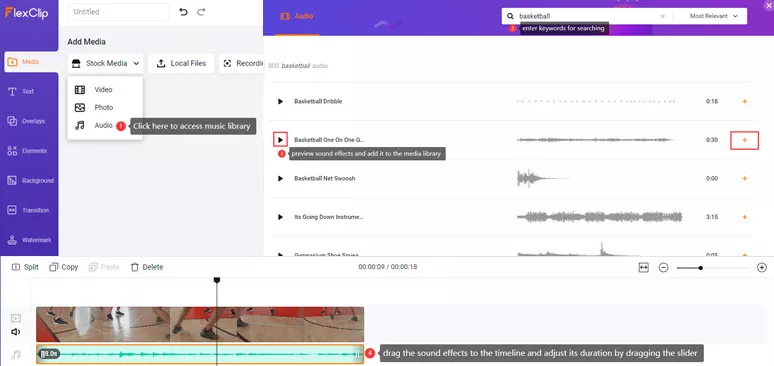Screen dimensions: 774x366
Task: Click the Paste button
Action: (104, 267)
